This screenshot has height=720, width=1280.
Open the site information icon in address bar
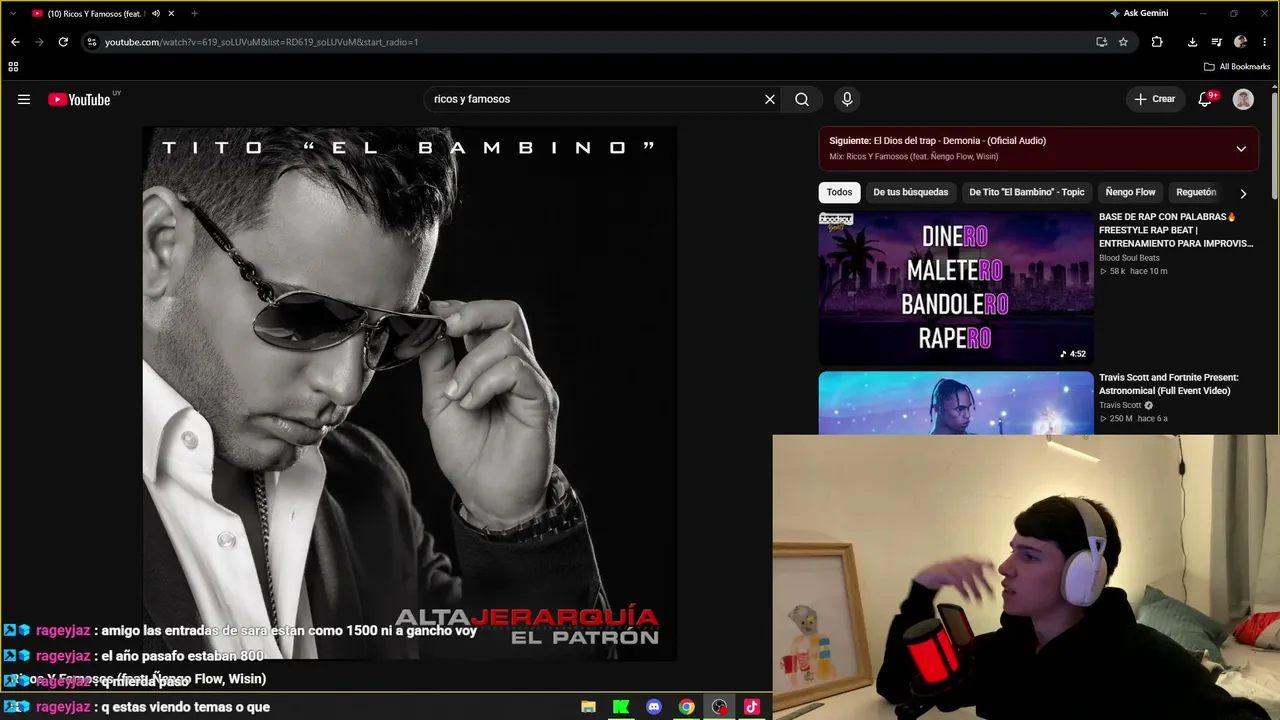pos(92,42)
